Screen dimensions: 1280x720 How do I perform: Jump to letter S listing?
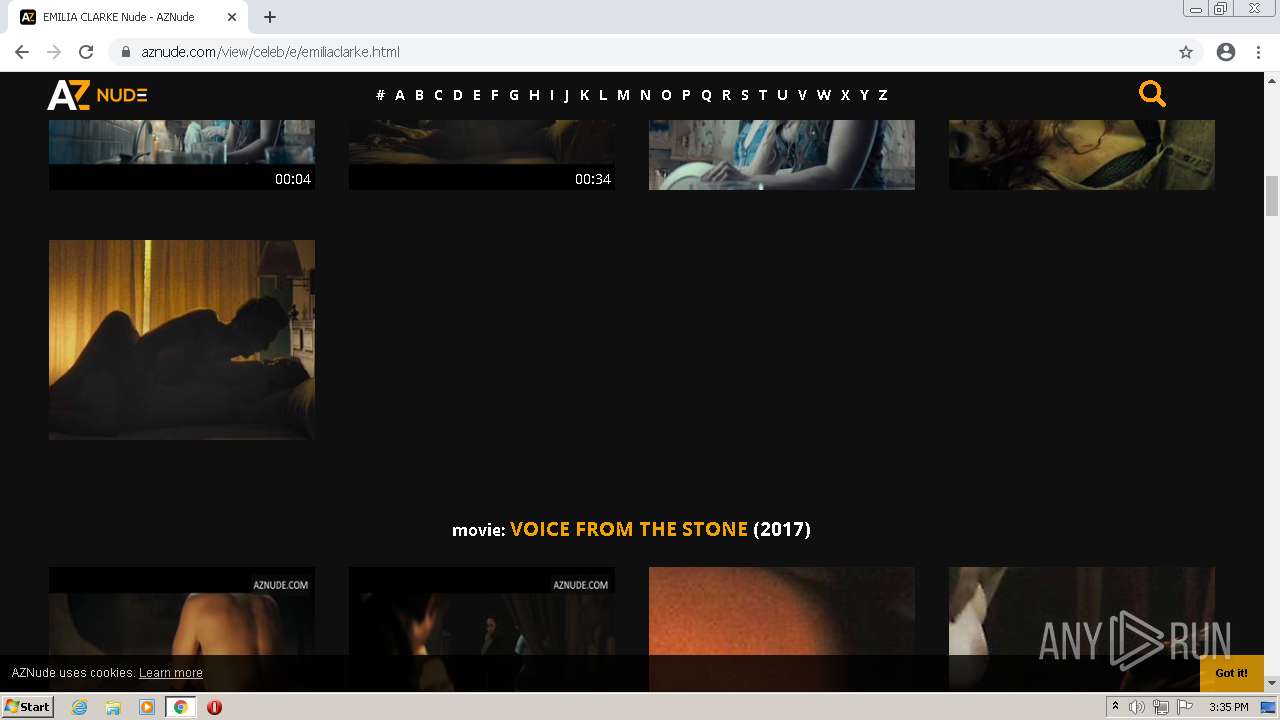pyautogui.click(x=744, y=95)
